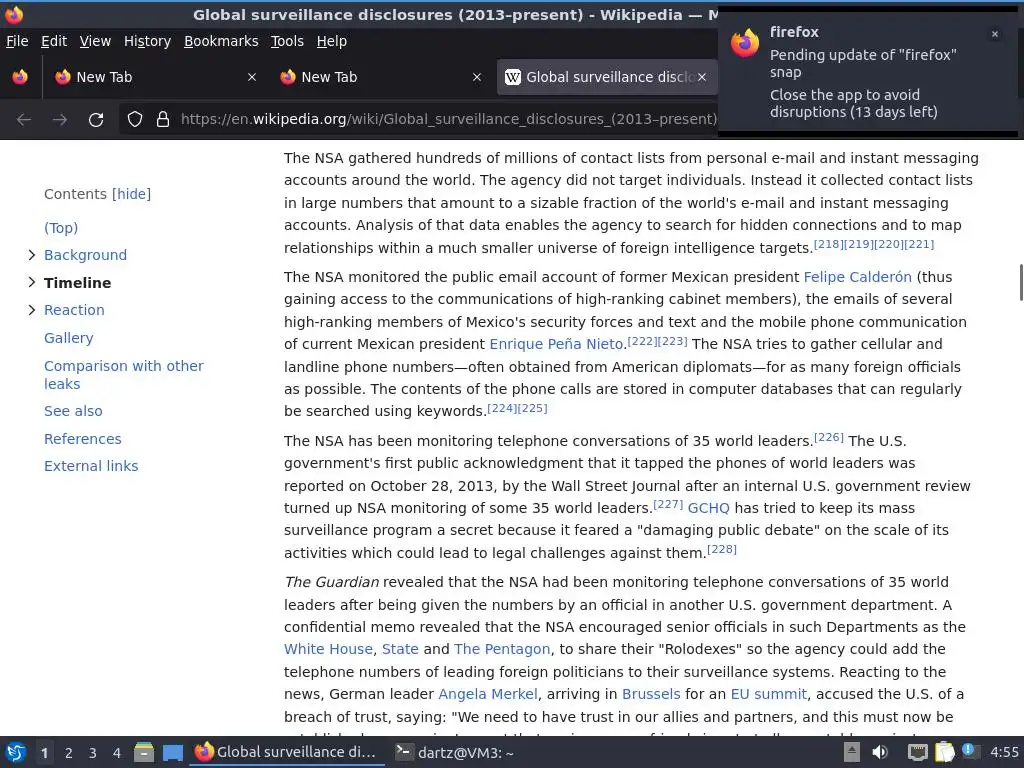The height and width of the screenshot is (768, 1024).
Task: Open the Brussels link
Action: pyautogui.click(x=651, y=694)
